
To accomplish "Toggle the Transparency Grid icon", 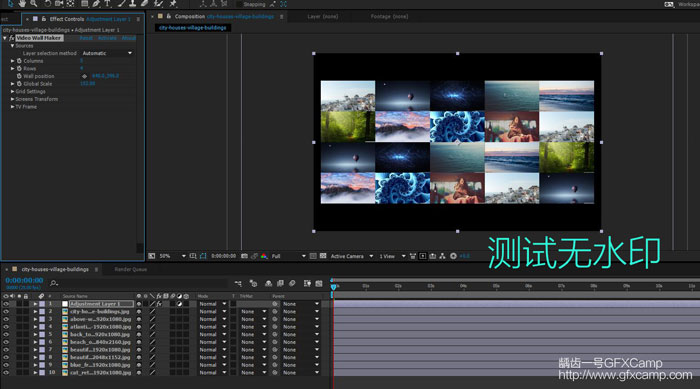I will pos(323,256).
